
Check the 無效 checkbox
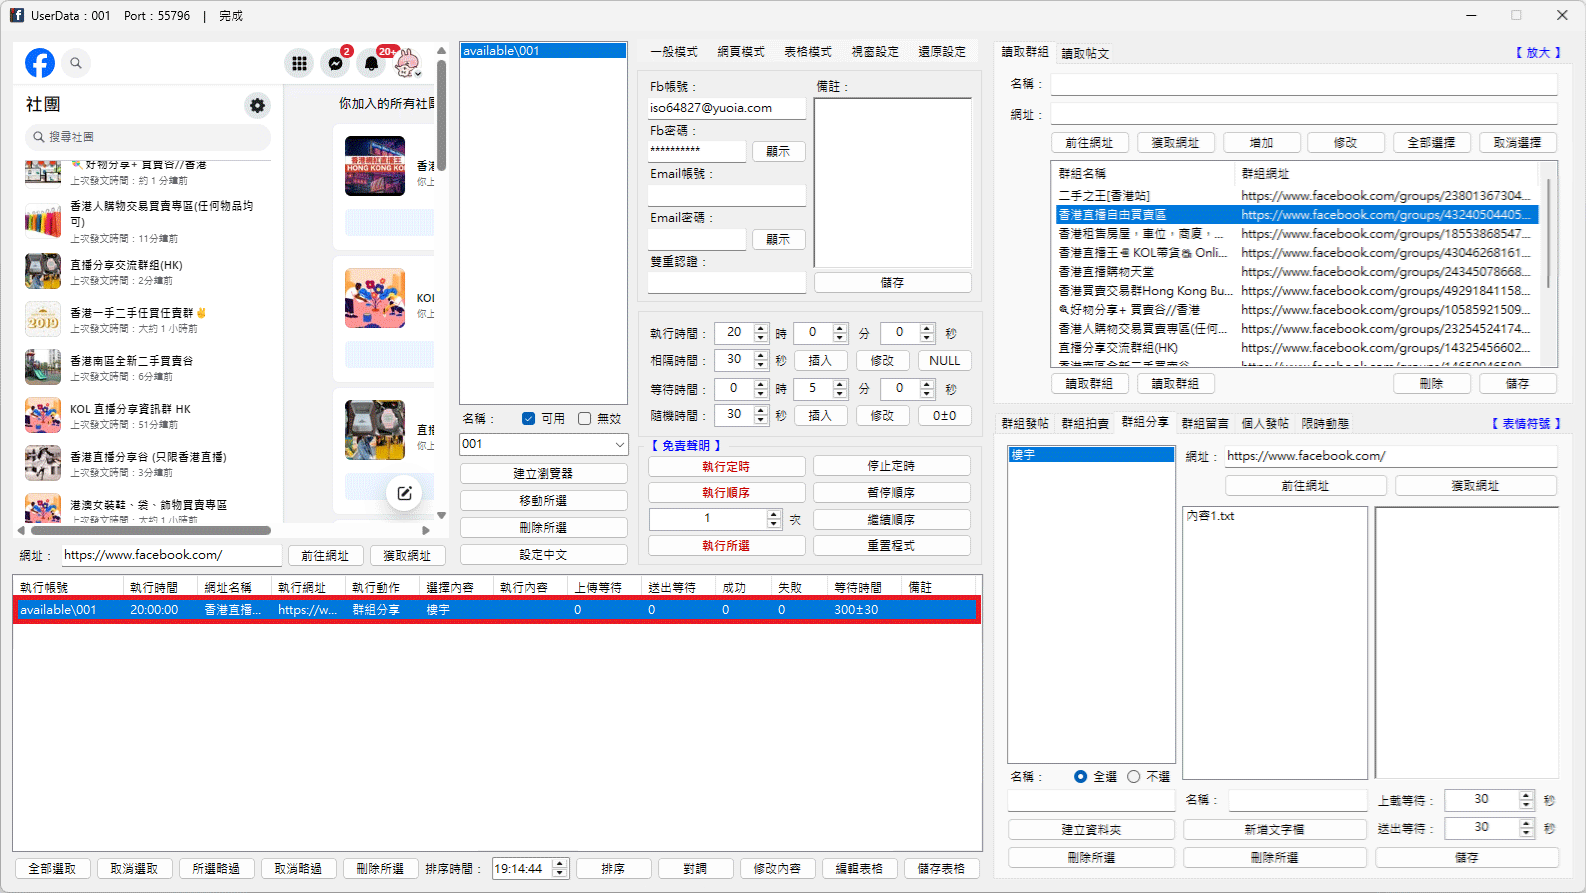[x=584, y=419]
